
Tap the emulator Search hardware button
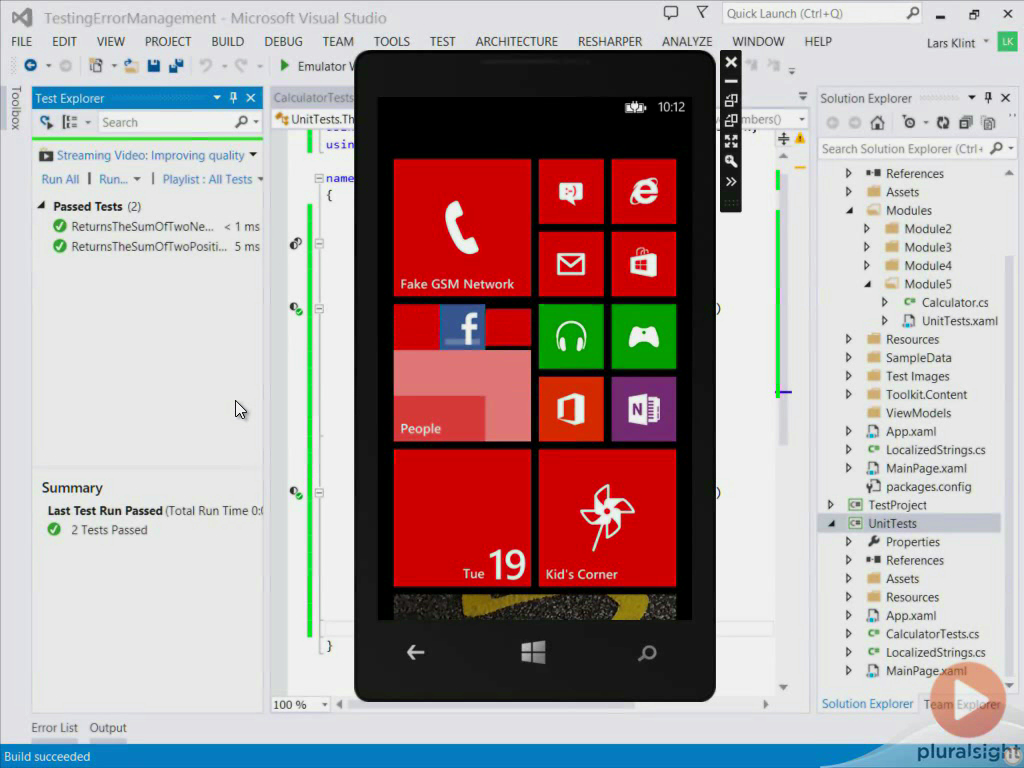pos(647,652)
